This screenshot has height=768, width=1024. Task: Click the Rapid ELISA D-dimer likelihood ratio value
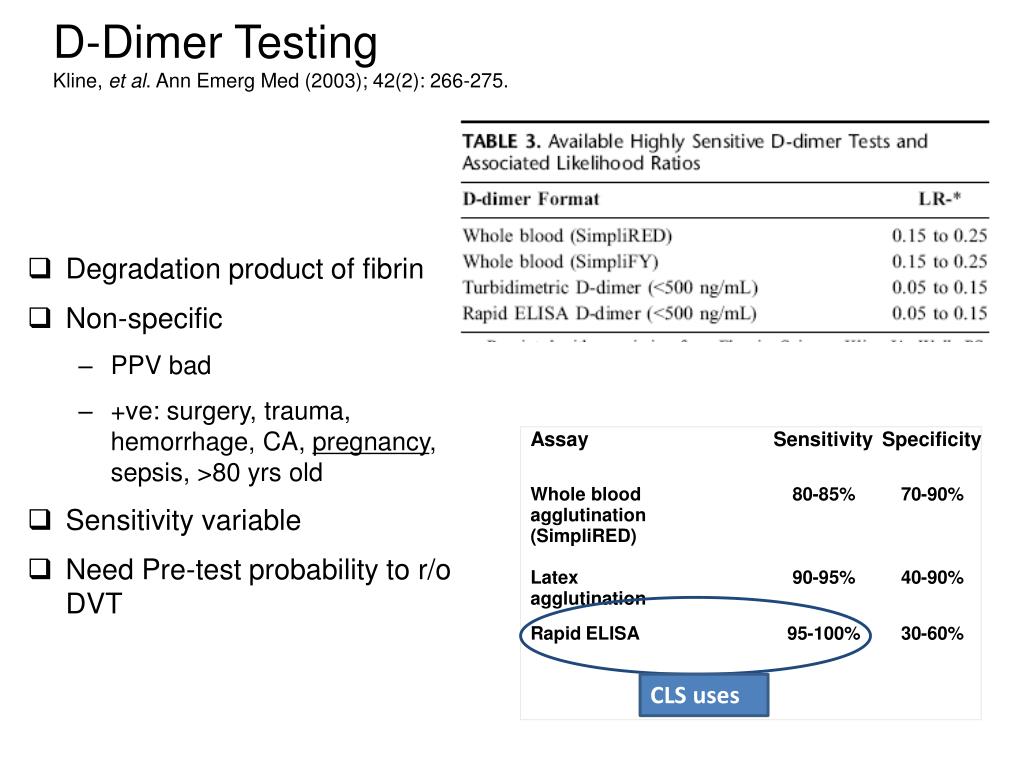[939, 313]
